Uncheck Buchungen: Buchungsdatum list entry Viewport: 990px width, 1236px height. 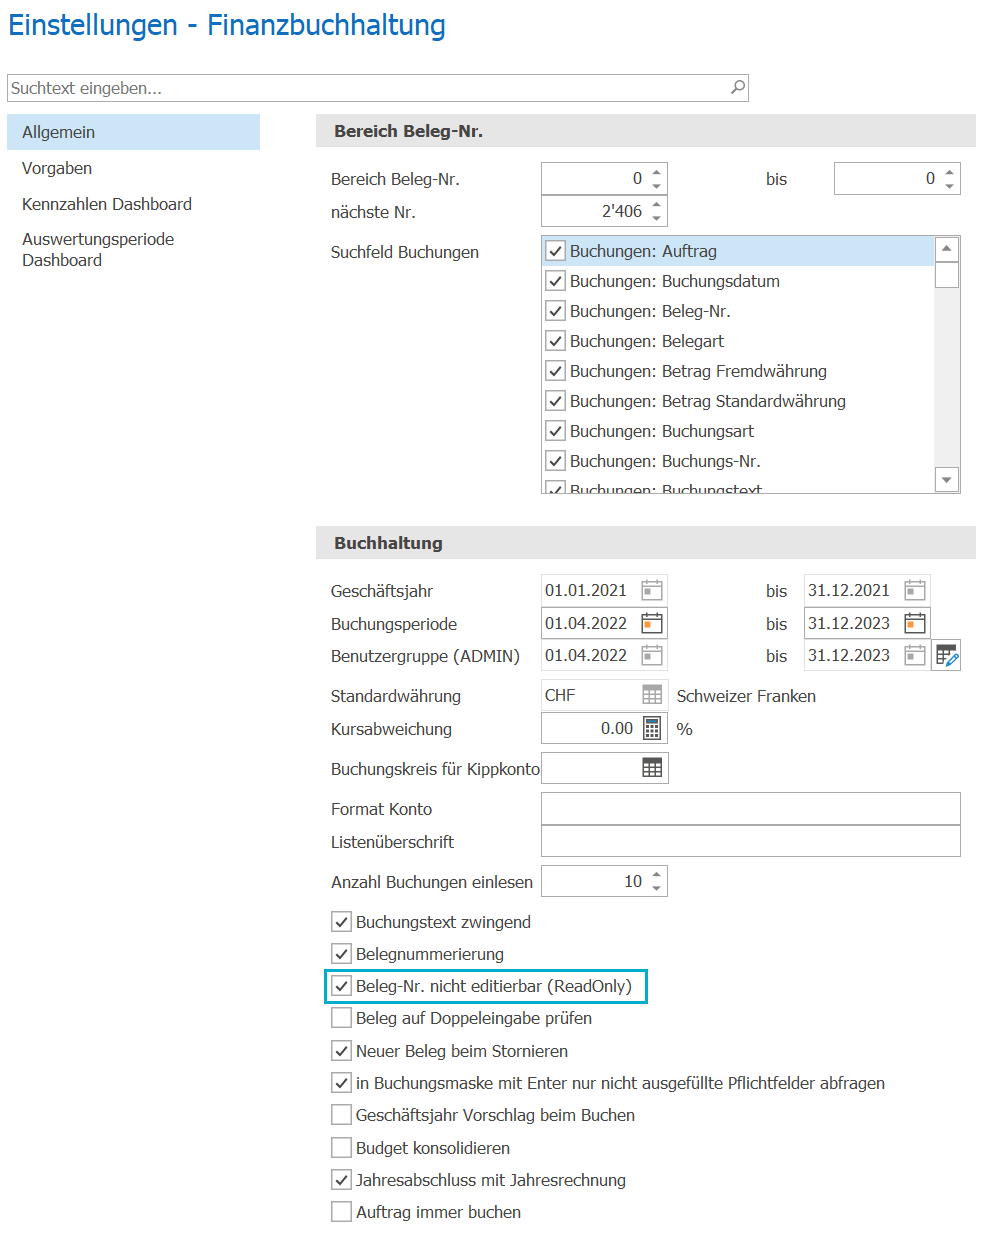pyautogui.click(x=556, y=281)
